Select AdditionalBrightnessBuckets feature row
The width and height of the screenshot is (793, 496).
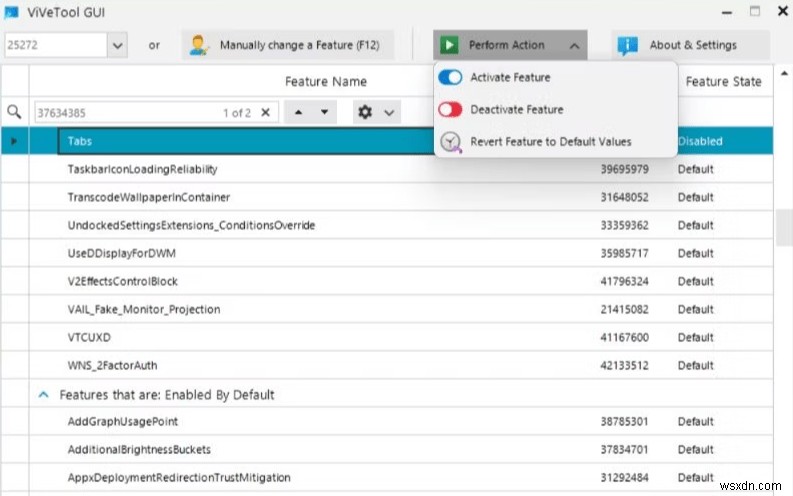click(387, 449)
